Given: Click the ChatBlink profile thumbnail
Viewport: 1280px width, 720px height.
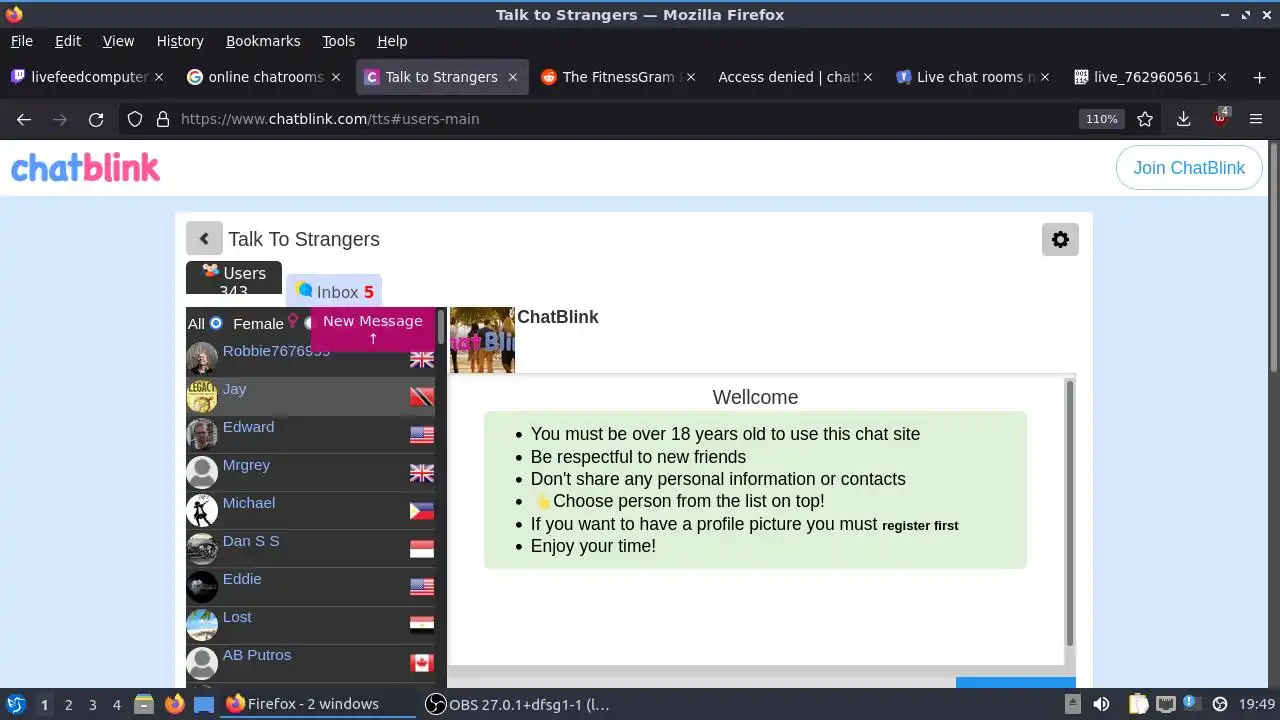Looking at the screenshot, I should [x=482, y=340].
